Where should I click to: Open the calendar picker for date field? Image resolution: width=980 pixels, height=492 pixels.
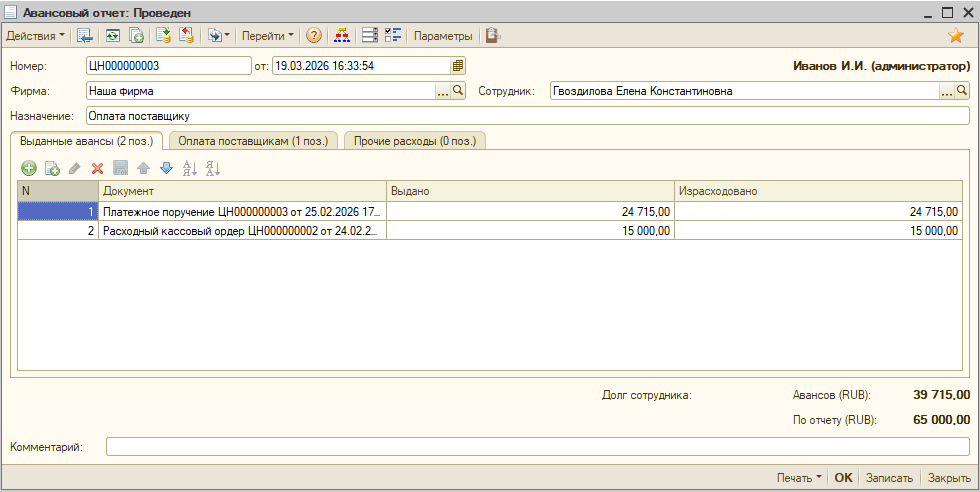458,66
